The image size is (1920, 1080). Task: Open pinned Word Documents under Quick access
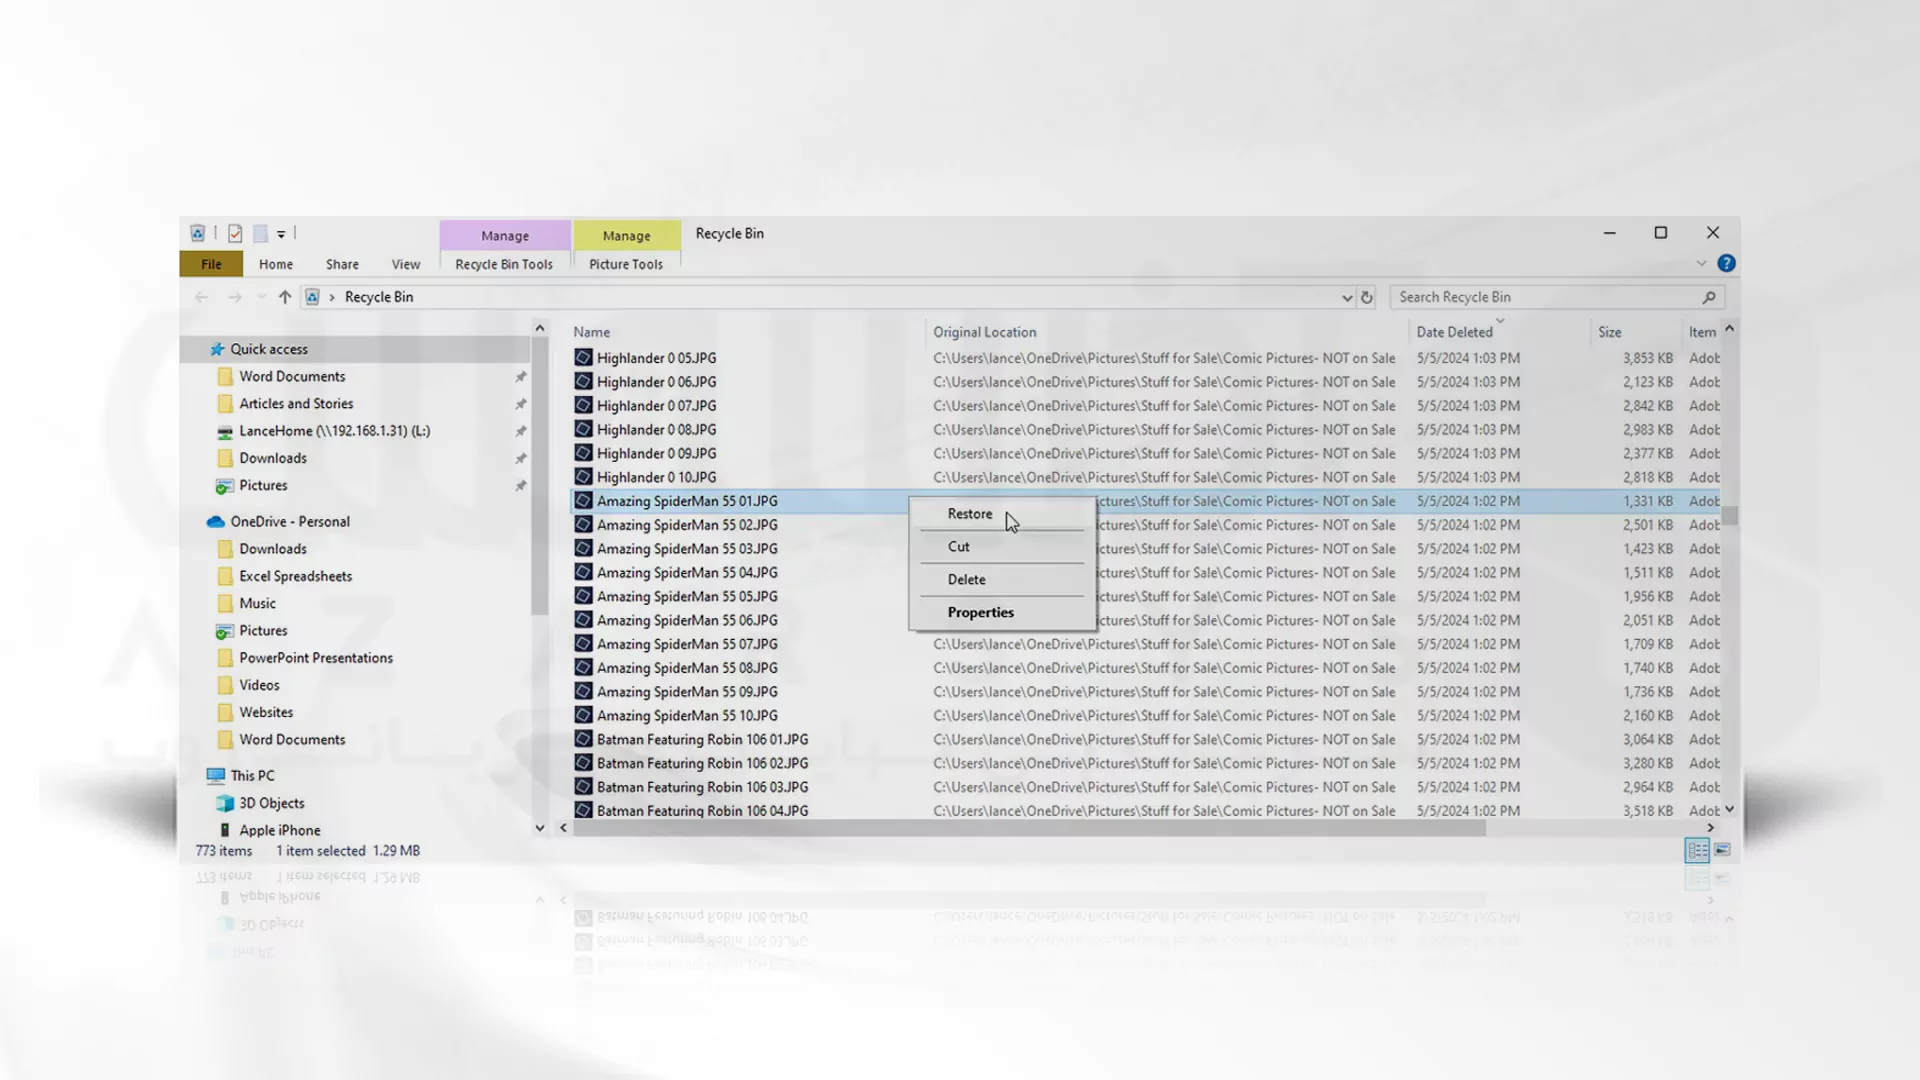click(x=292, y=376)
